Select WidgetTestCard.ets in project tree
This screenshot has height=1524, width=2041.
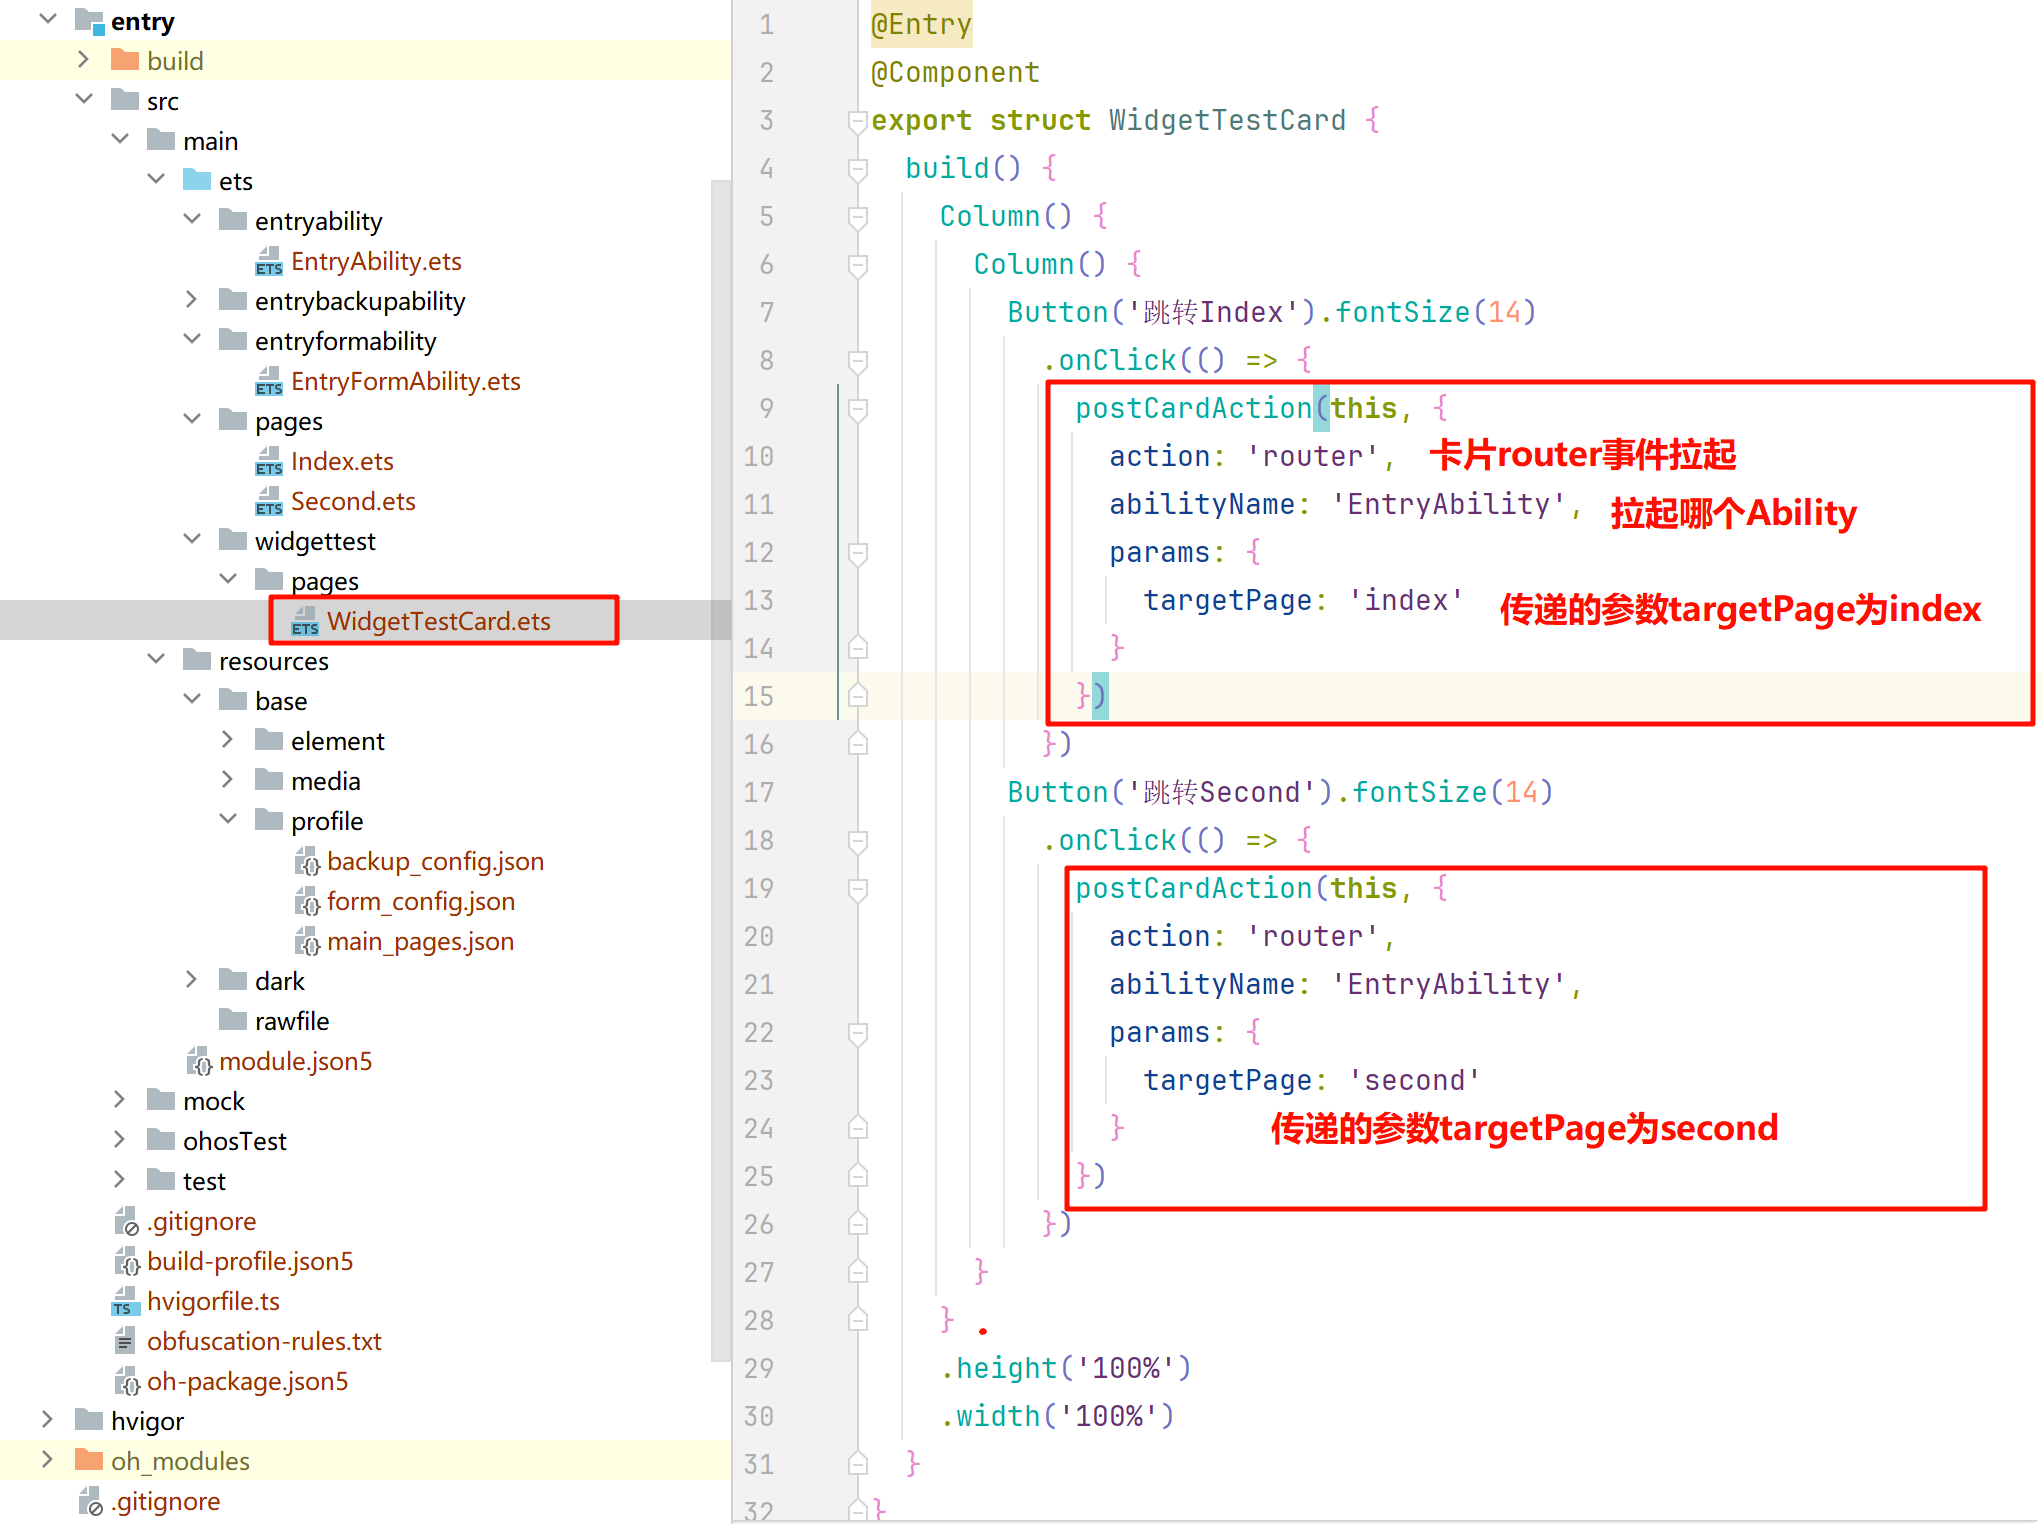coord(438,621)
